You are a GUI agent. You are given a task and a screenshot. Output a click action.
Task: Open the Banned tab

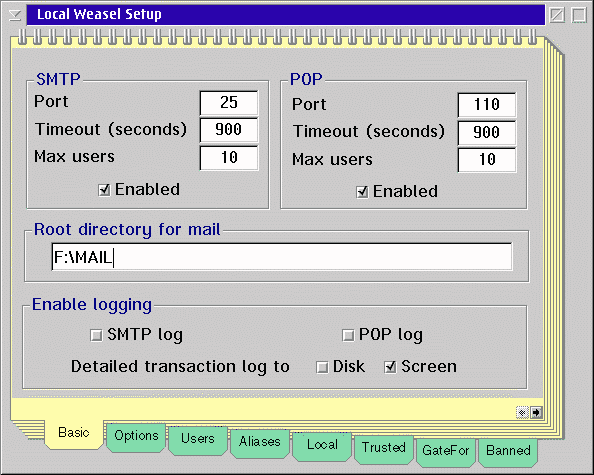[508, 452]
